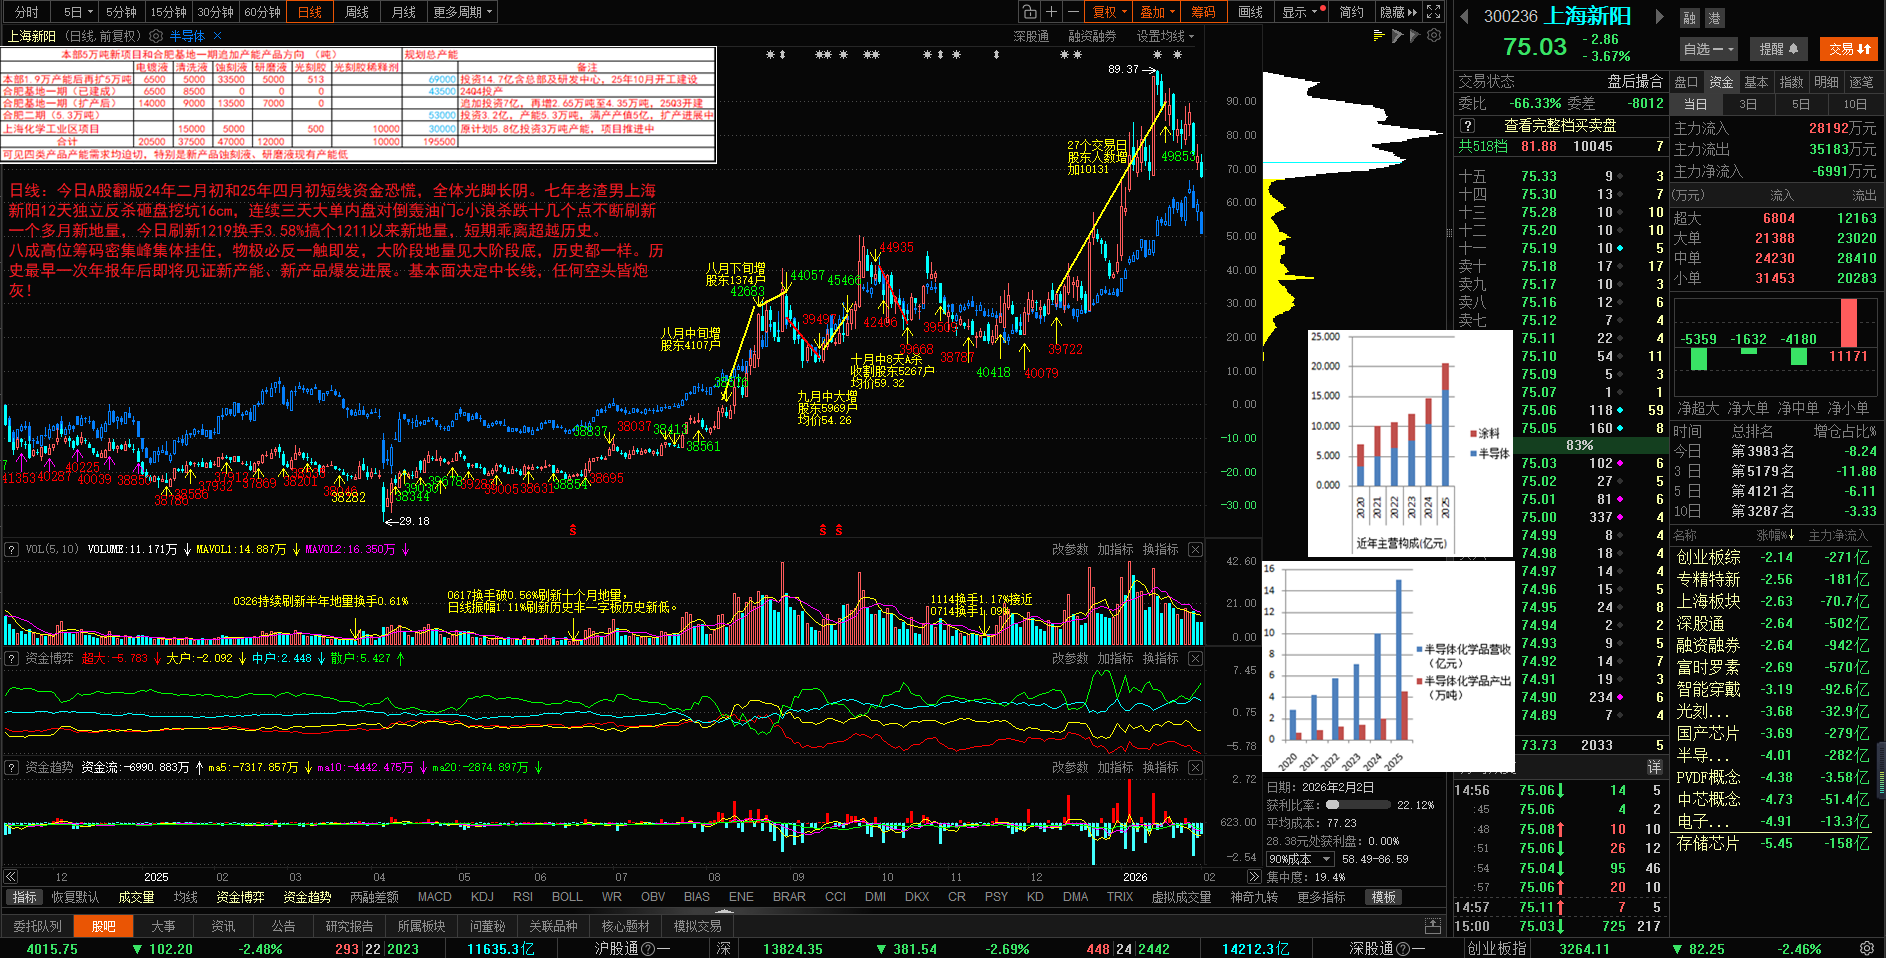
Task: Click the 提醒 alert button
Action: click(1779, 49)
